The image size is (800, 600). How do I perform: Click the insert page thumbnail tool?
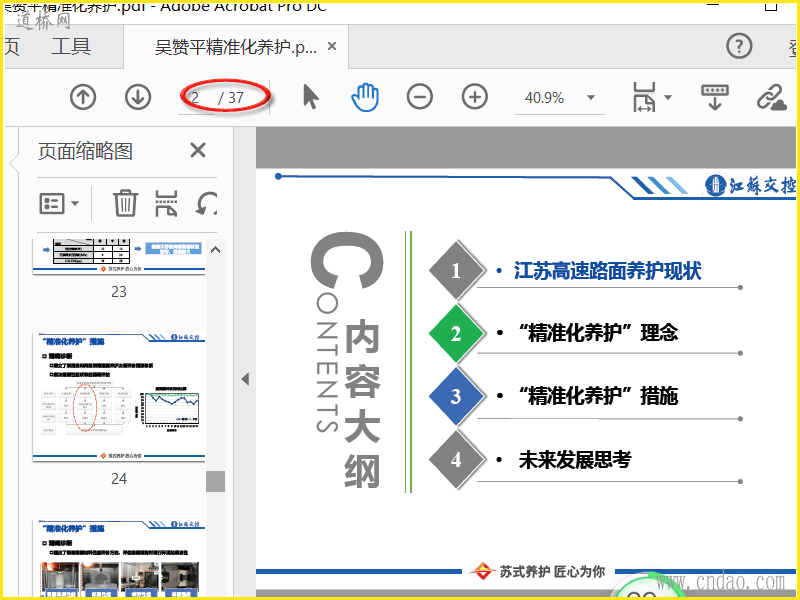pos(166,203)
